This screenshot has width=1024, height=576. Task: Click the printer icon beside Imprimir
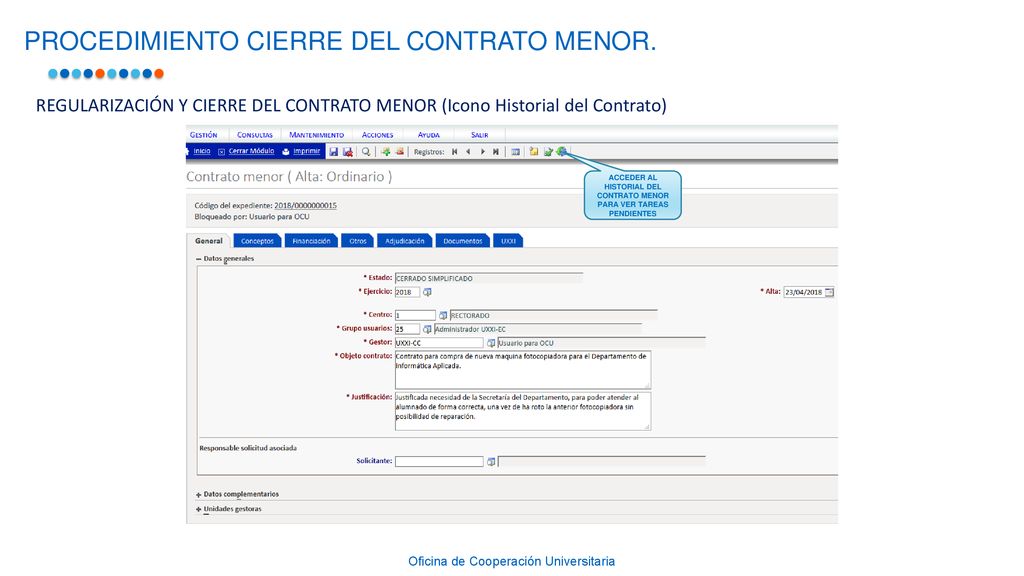click(x=285, y=152)
